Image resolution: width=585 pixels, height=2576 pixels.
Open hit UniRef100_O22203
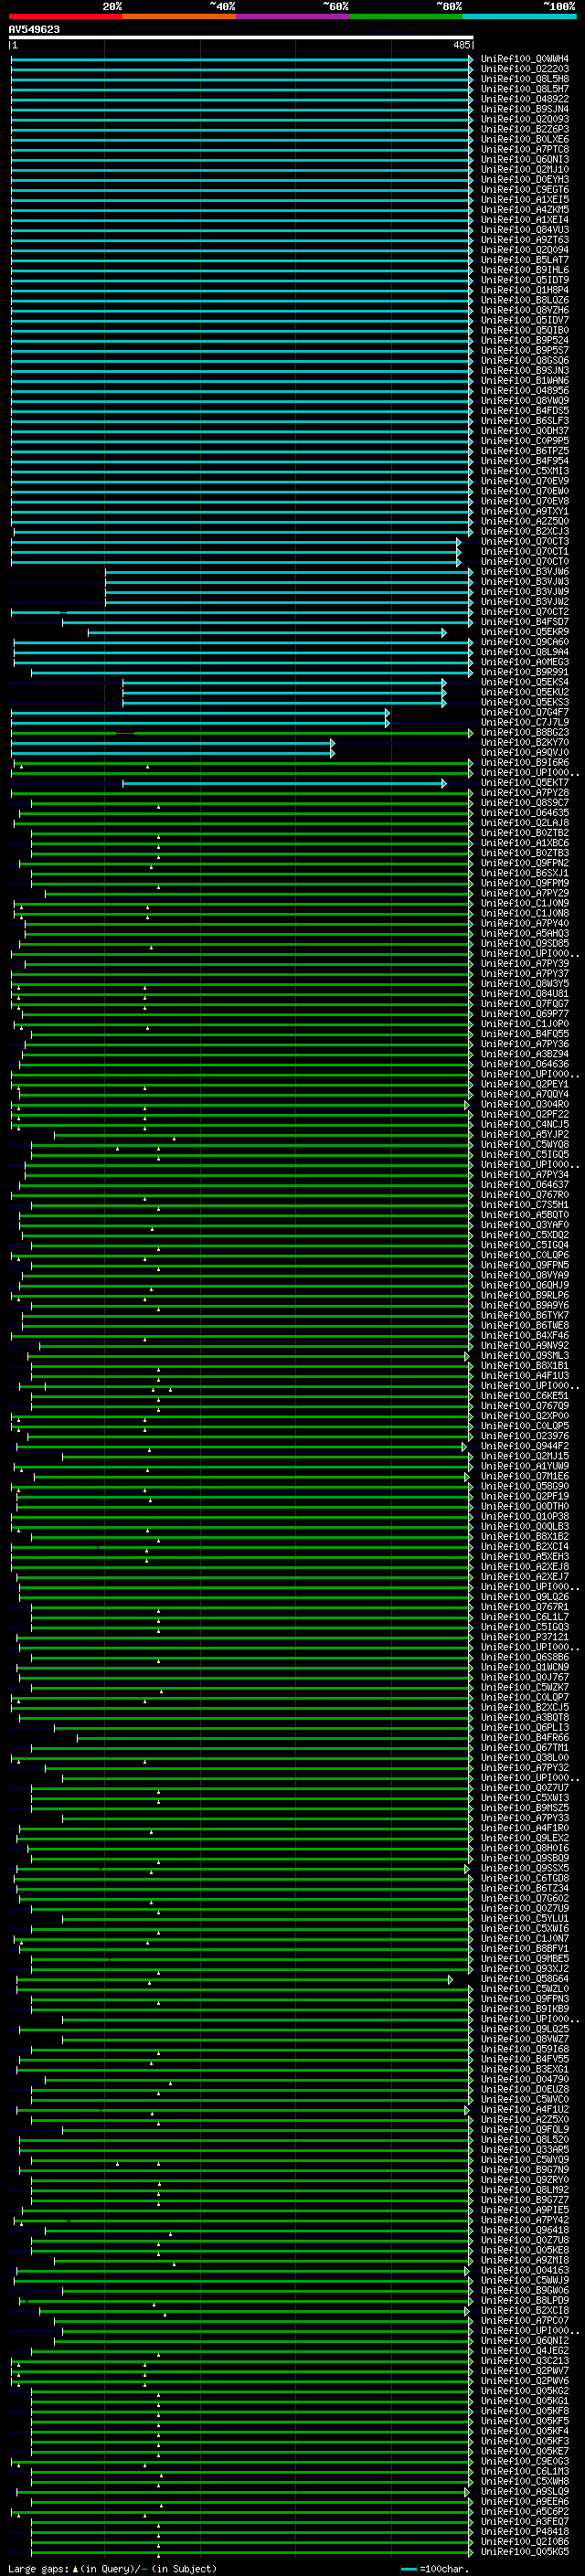coord(525,69)
